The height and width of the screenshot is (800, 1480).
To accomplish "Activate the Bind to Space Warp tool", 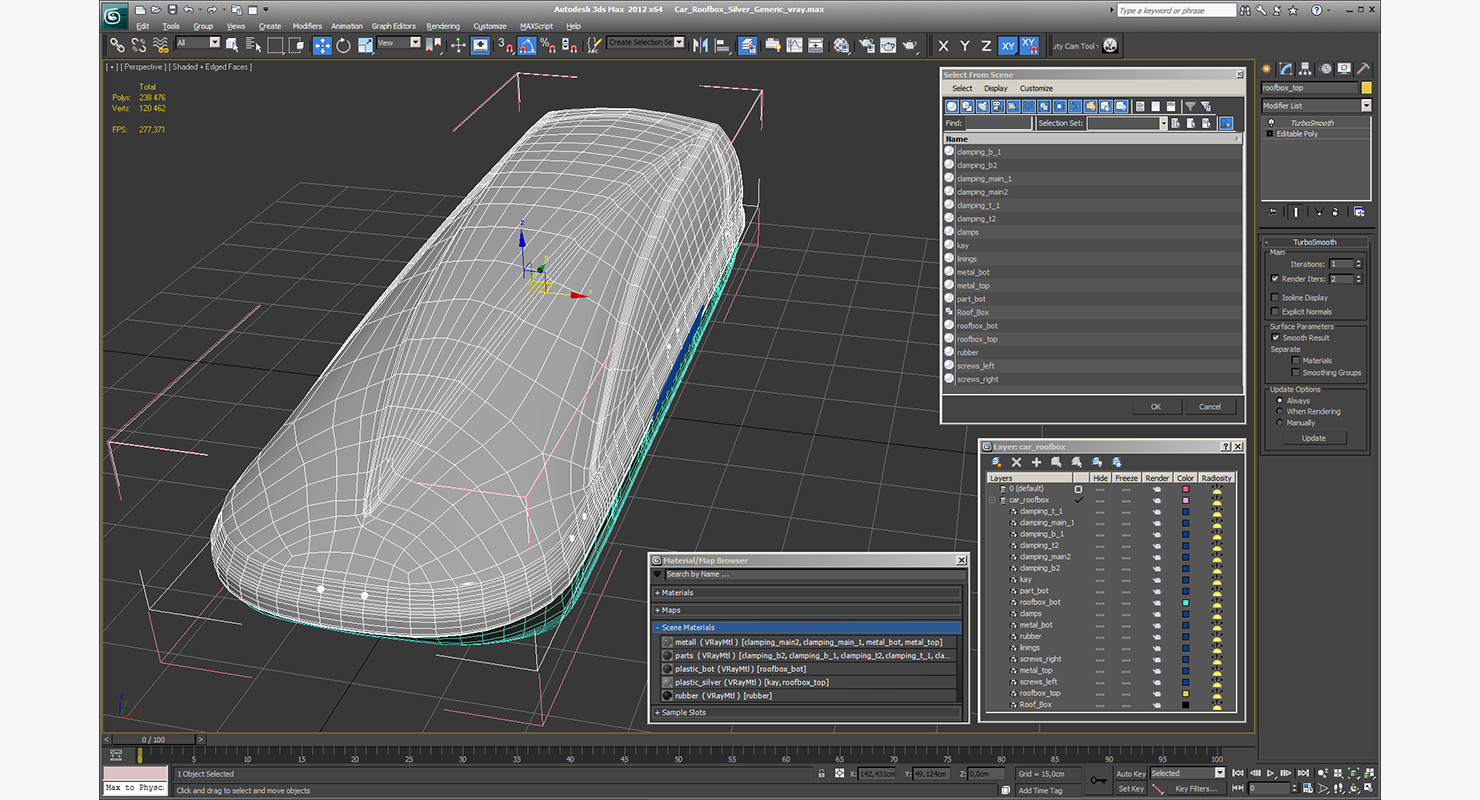I will (x=160, y=45).
